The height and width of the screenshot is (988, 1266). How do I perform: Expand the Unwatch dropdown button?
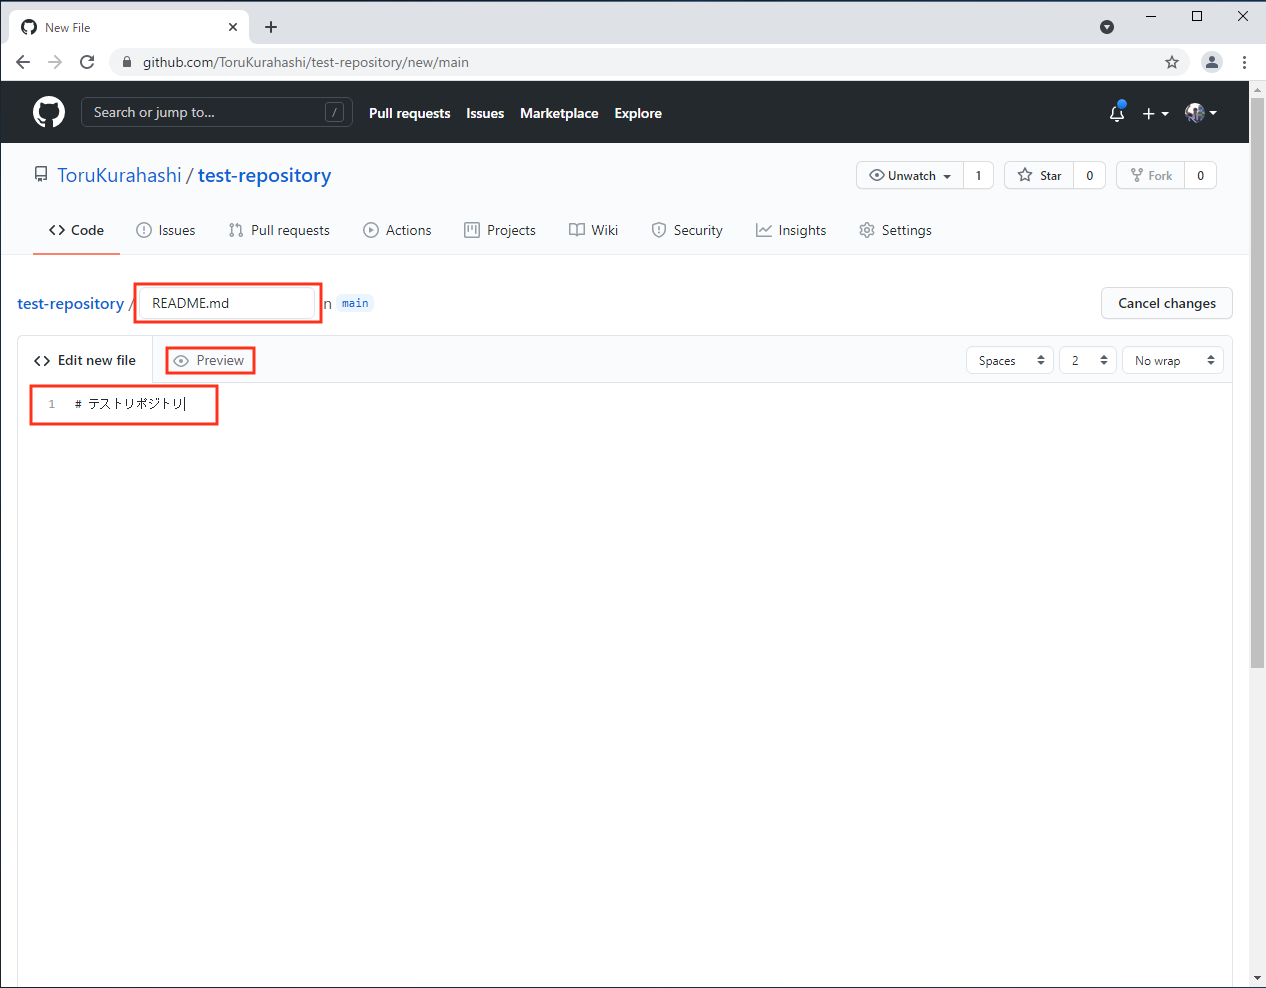(x=910, y=175)
